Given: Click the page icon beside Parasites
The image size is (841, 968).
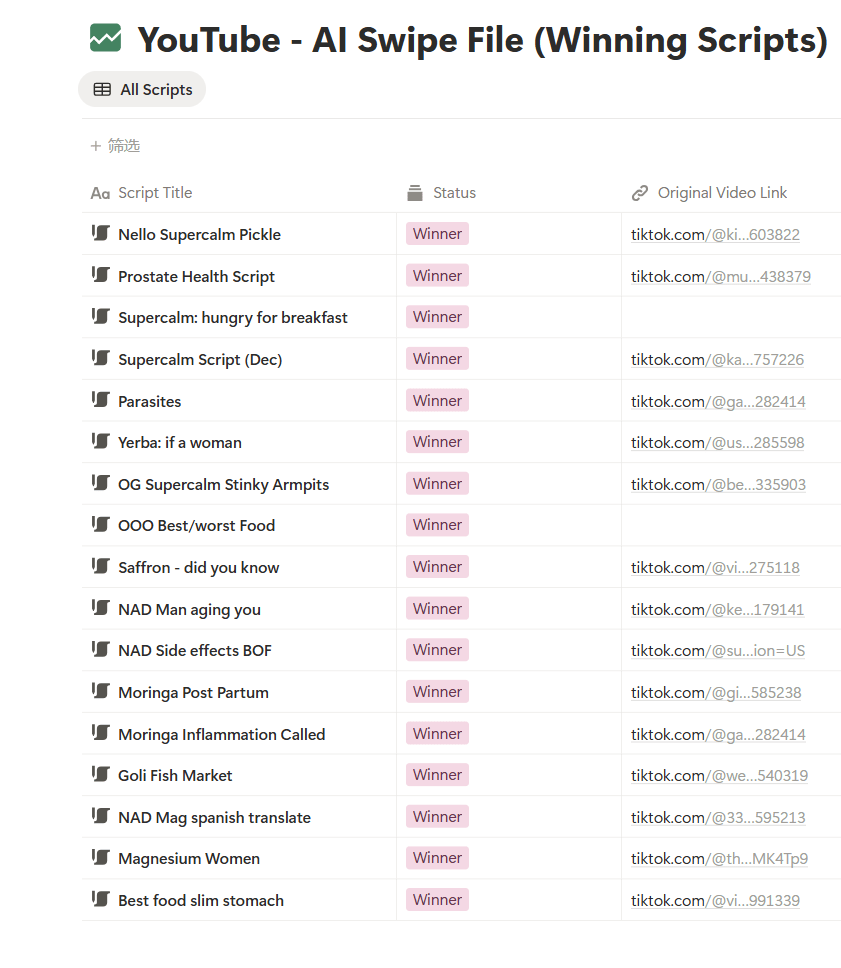Looking at the screenshot, I should 100,401.
